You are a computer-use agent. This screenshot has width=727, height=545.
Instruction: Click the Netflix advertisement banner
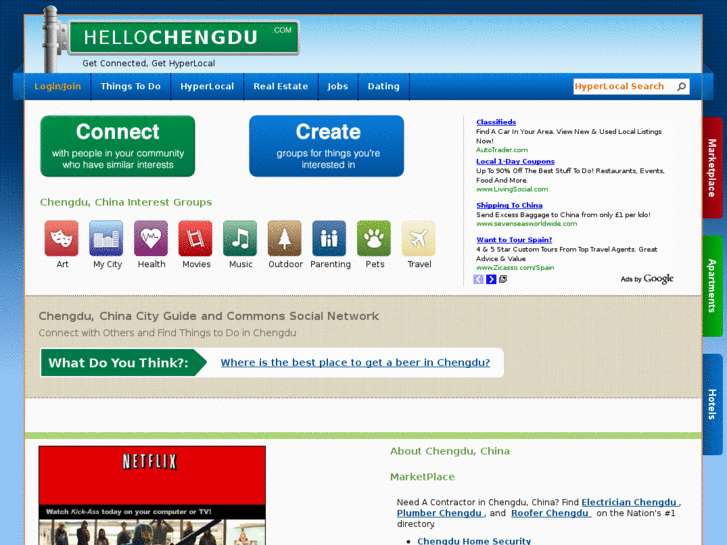pyautogui.click(x=152, y=495)
